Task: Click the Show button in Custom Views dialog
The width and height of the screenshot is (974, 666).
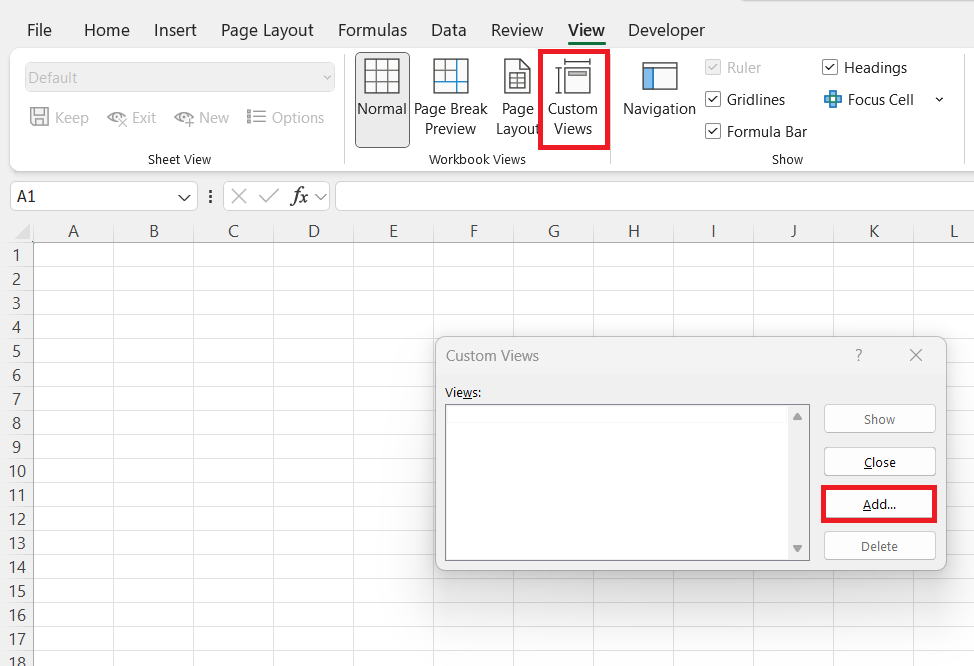Action: pyautogui.click(x=880, y=419)
